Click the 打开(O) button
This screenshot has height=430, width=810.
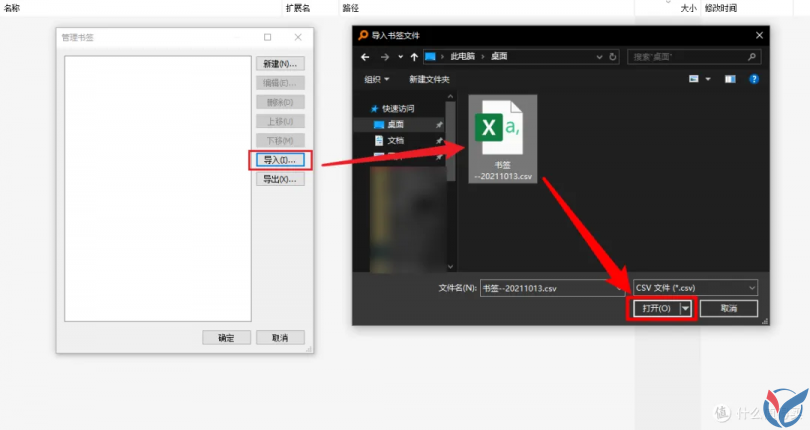(x=656, y=309)
